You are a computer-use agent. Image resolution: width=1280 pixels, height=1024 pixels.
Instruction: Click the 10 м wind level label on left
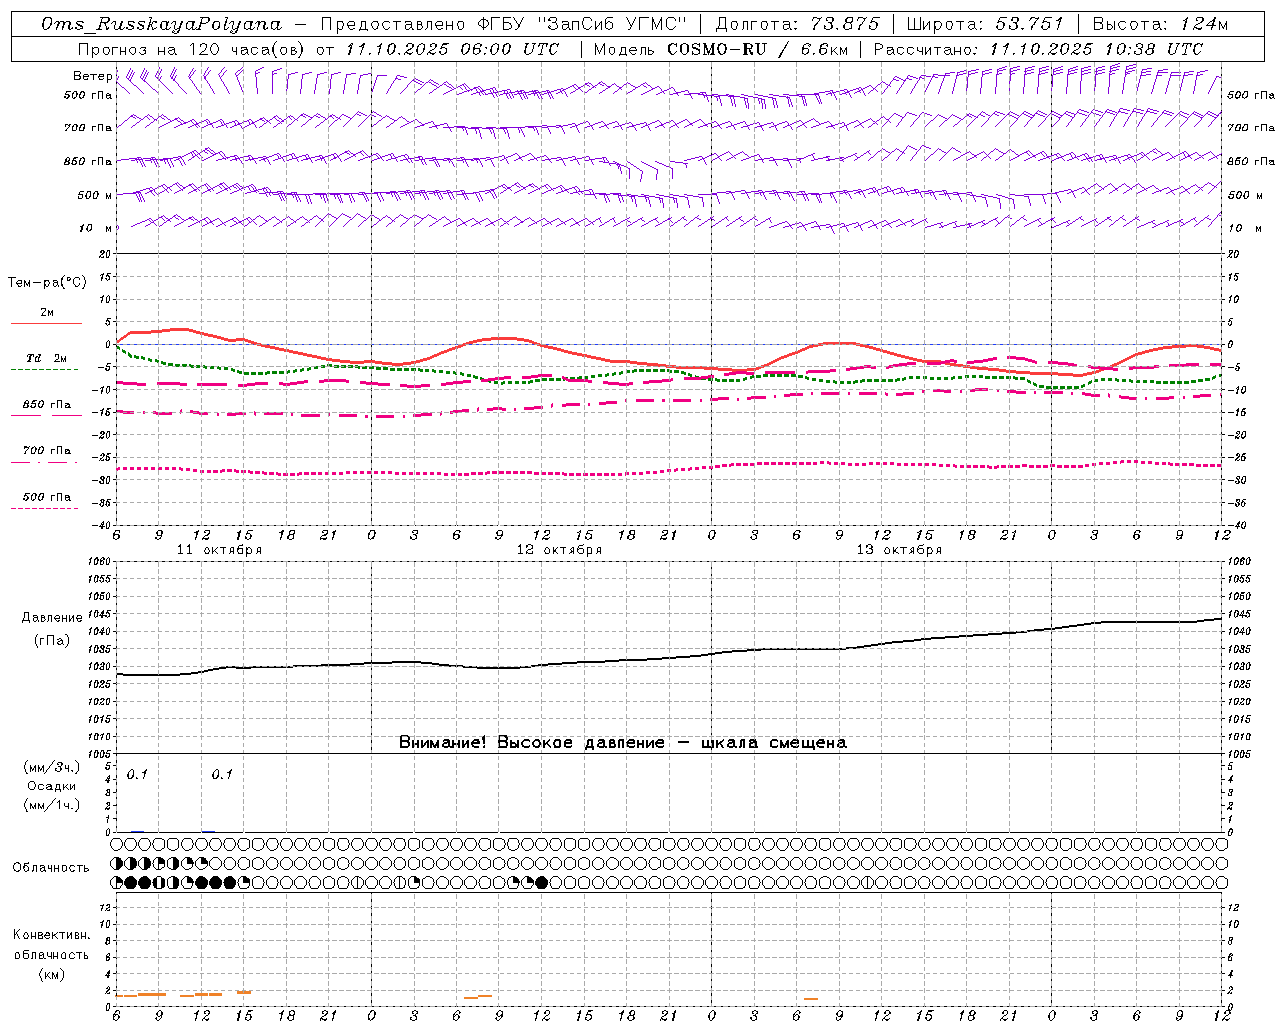point(95,228)
